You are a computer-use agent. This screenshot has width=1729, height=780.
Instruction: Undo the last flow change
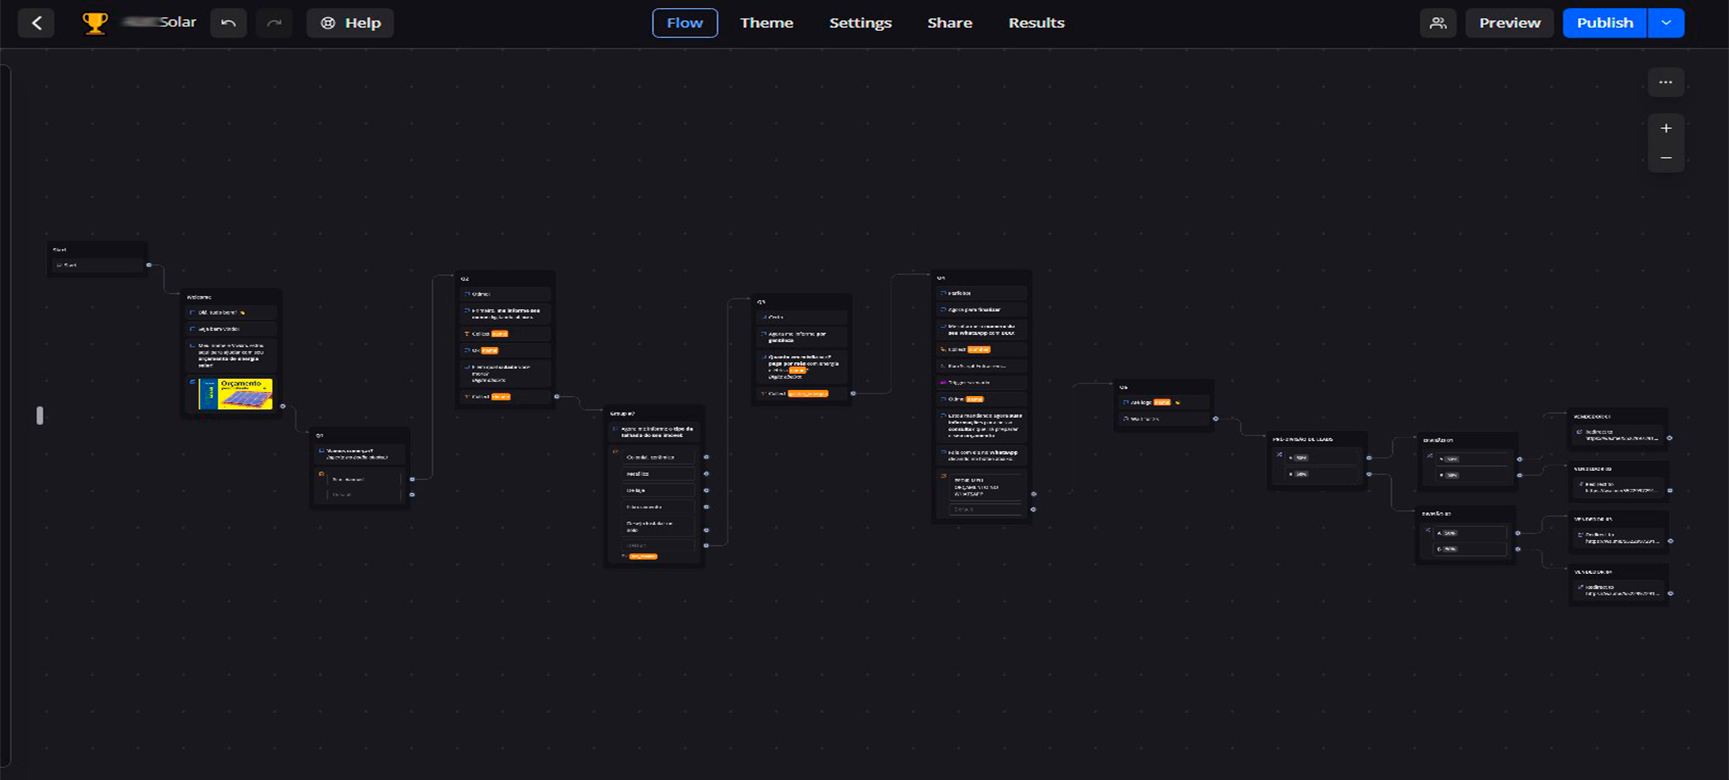[229, 23]
